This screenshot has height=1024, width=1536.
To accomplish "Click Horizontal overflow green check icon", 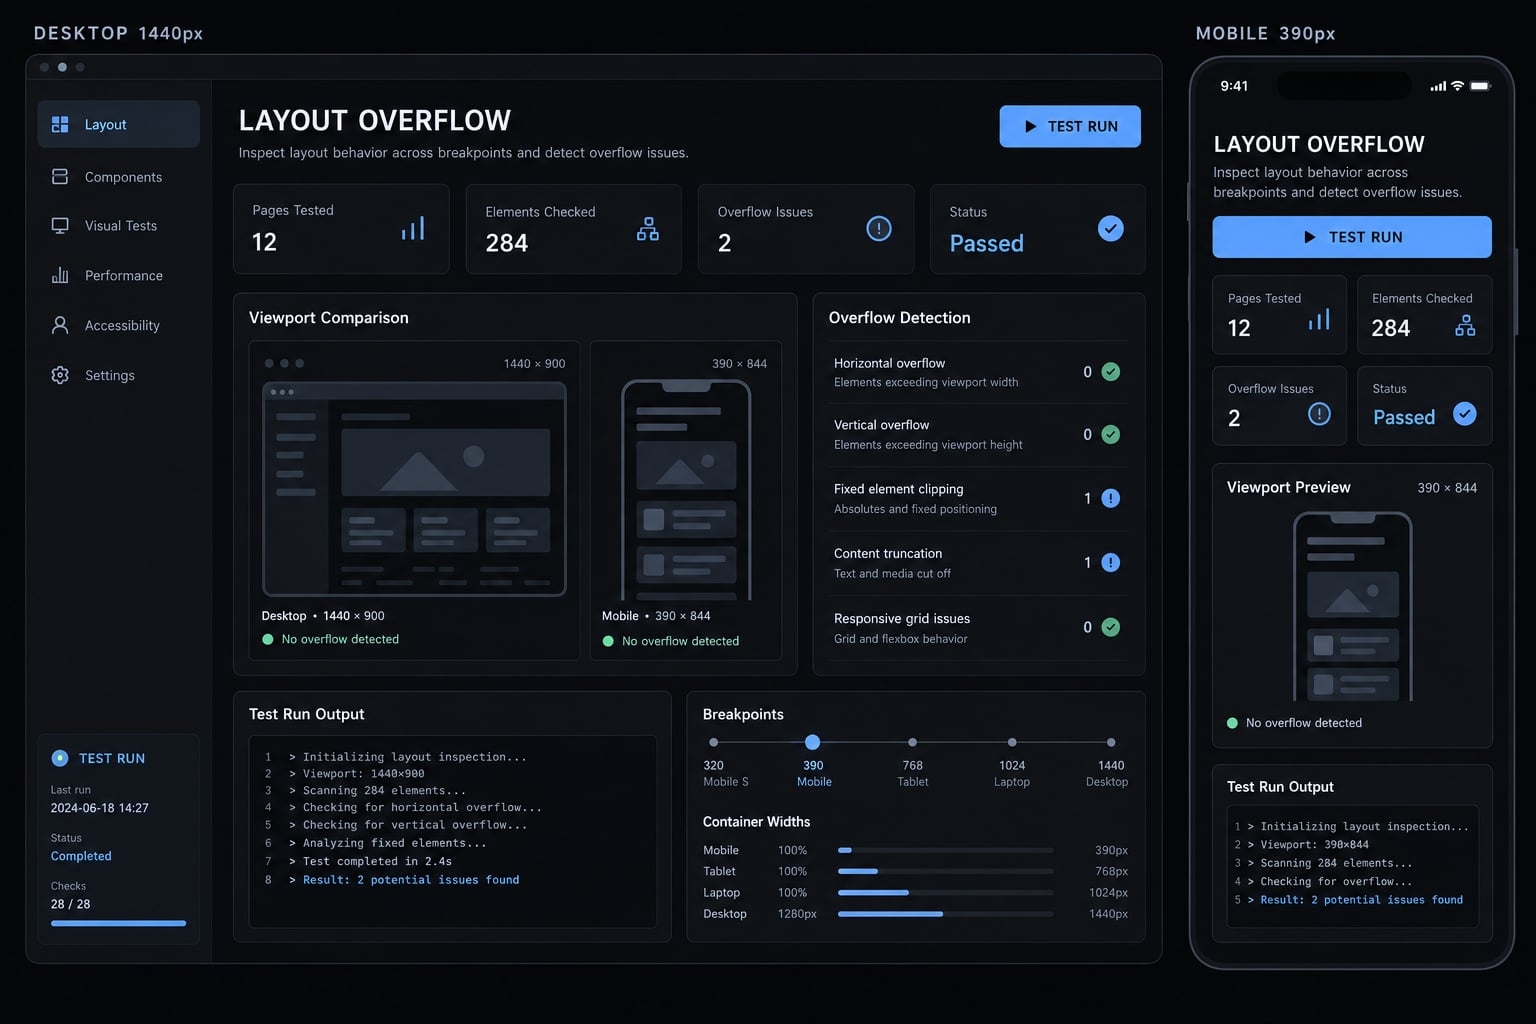I will tap(1111, 372).
